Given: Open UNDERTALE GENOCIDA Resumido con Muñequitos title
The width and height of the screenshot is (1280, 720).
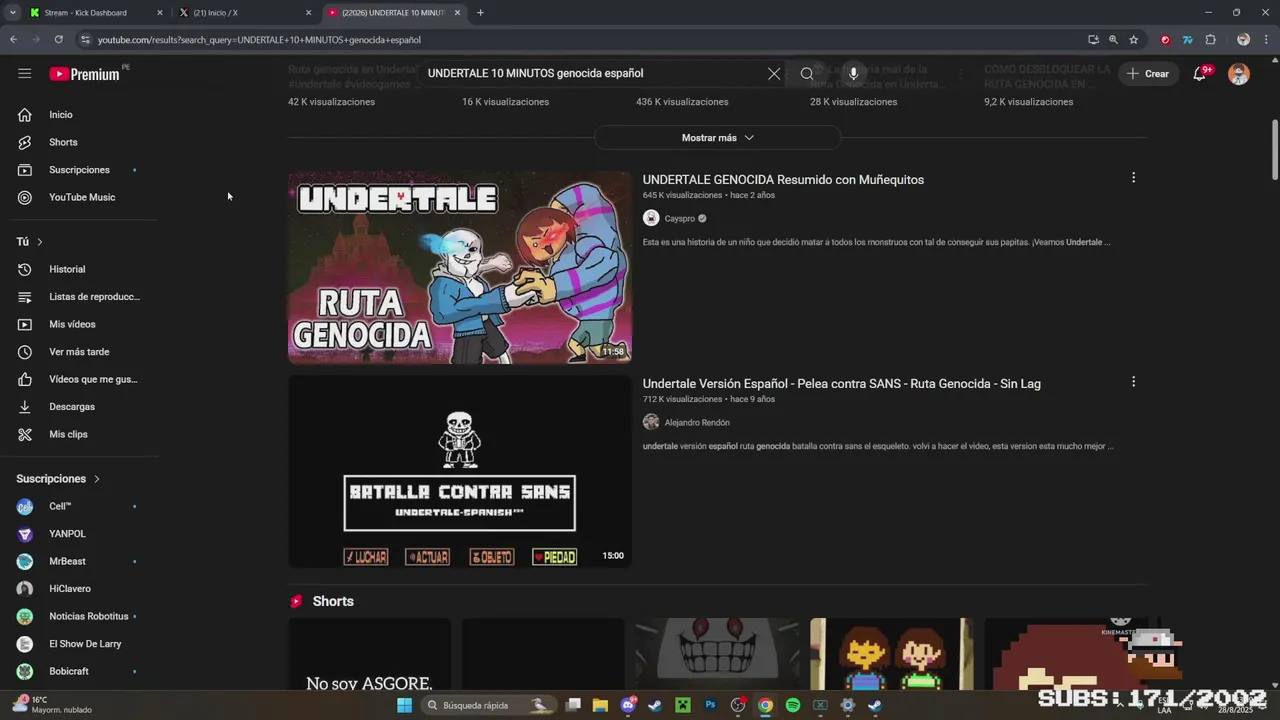Looking at the screenshot, I should click(x=783, y=180).
